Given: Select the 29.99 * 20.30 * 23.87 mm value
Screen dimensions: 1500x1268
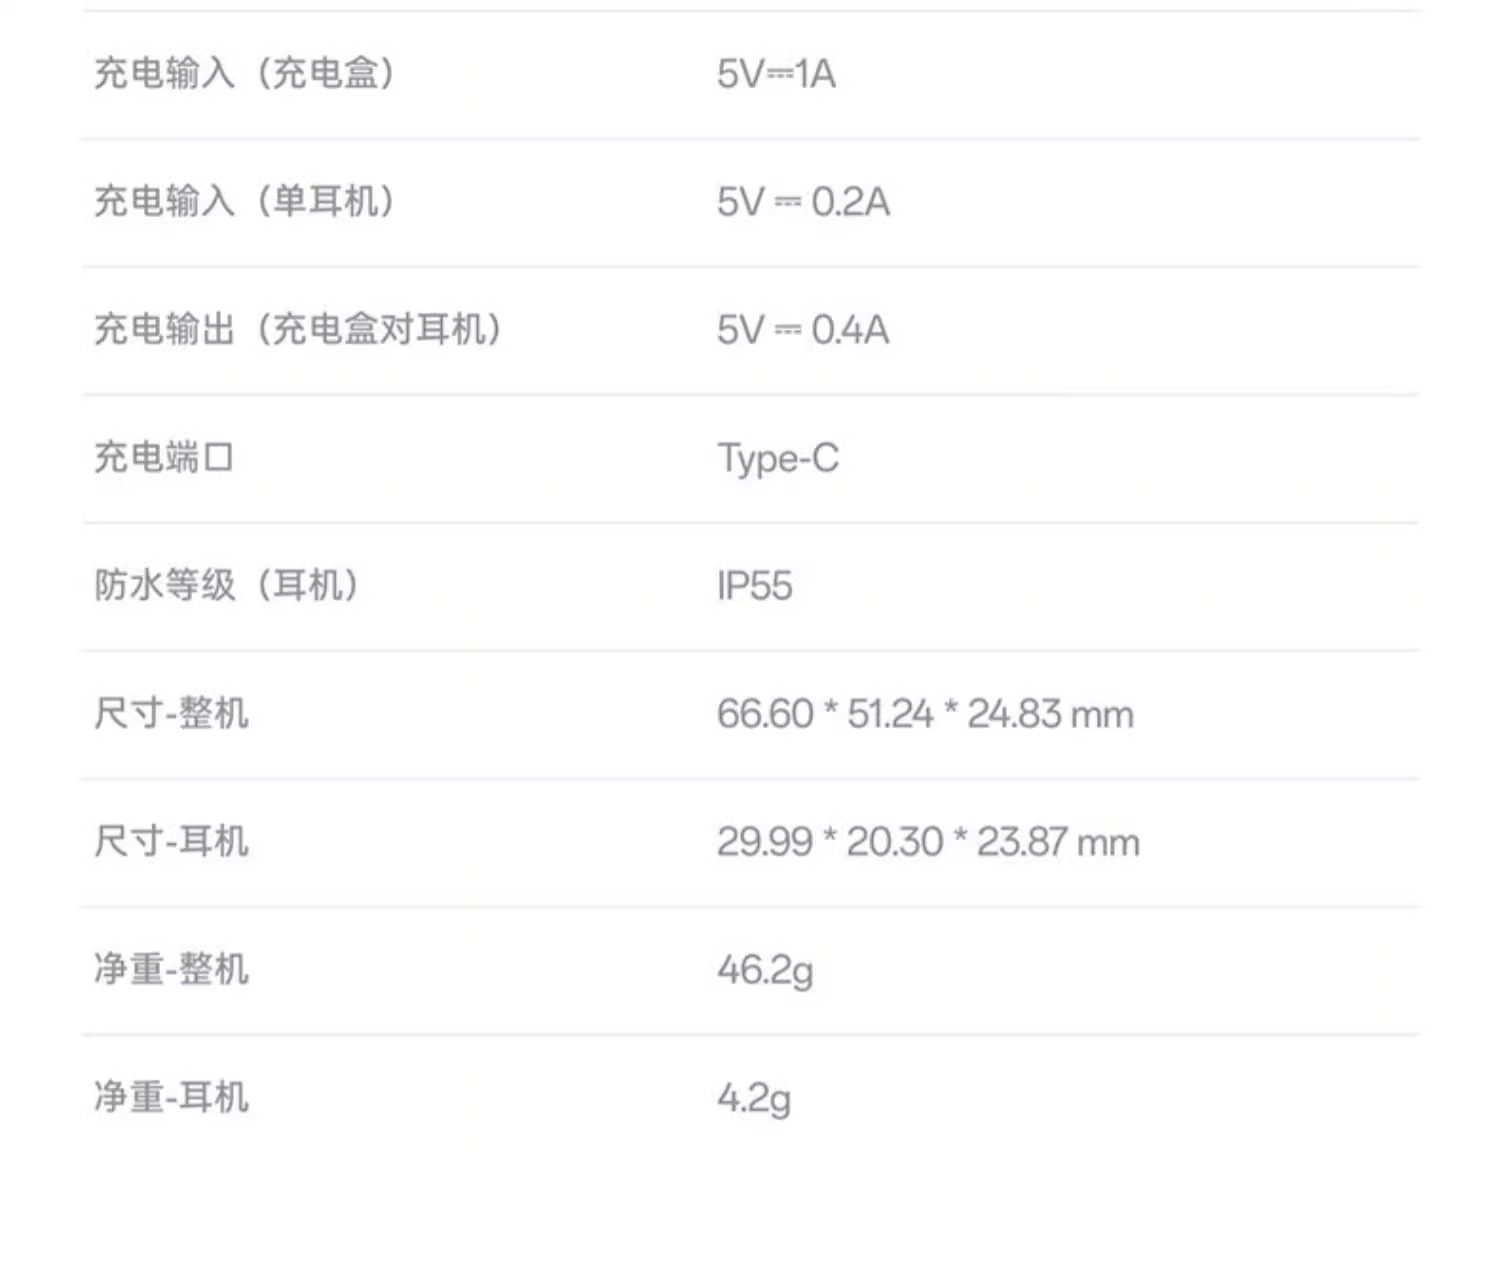Looking at the screenshot, I should (928, 842).
